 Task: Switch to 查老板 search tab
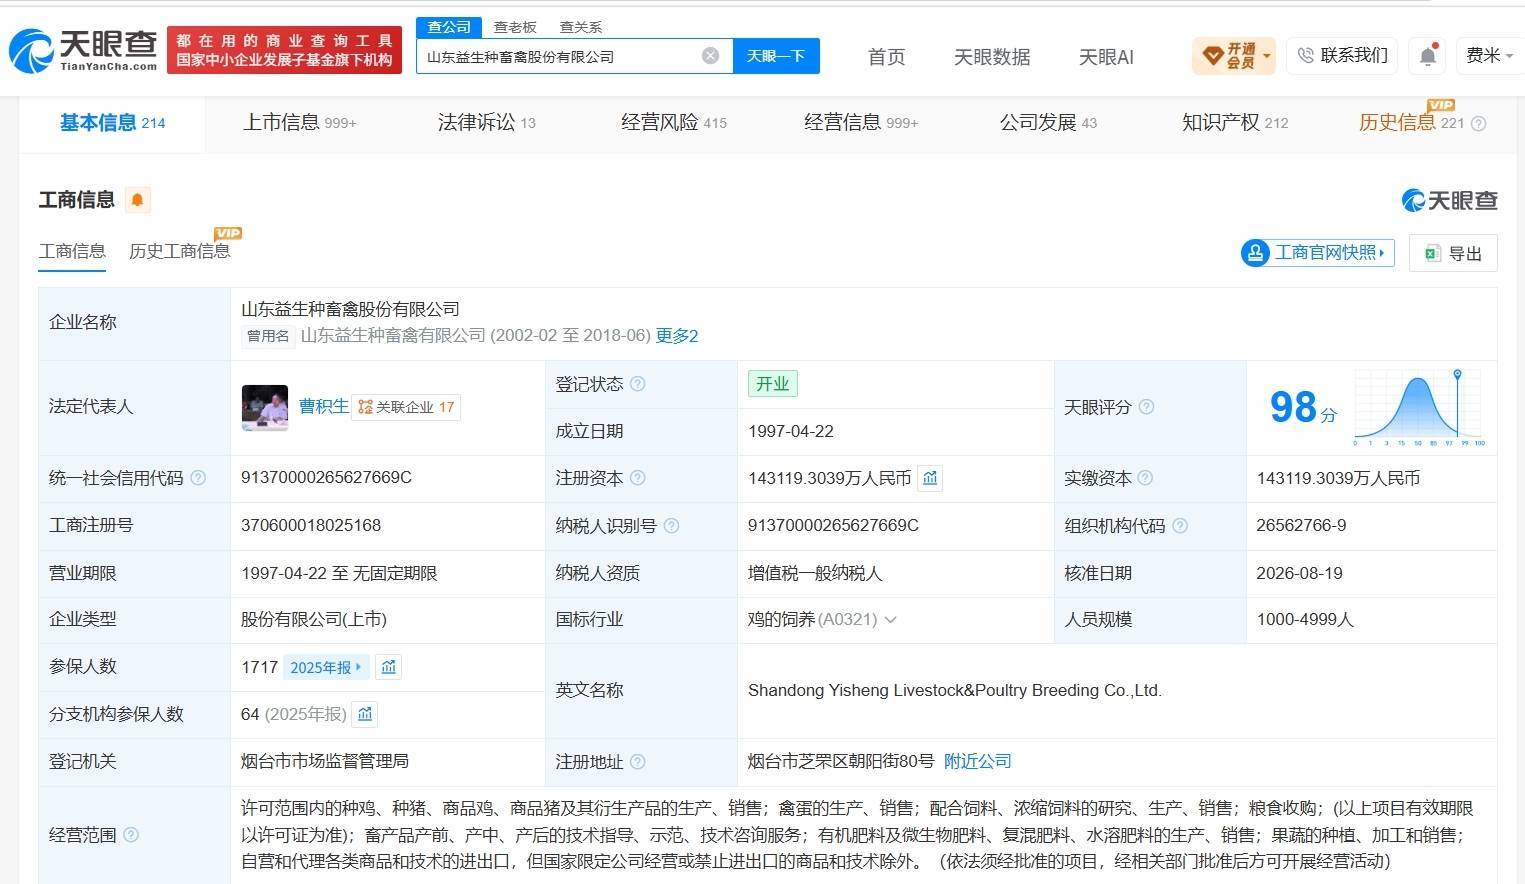pyautogui.click(x=515, y=27)
